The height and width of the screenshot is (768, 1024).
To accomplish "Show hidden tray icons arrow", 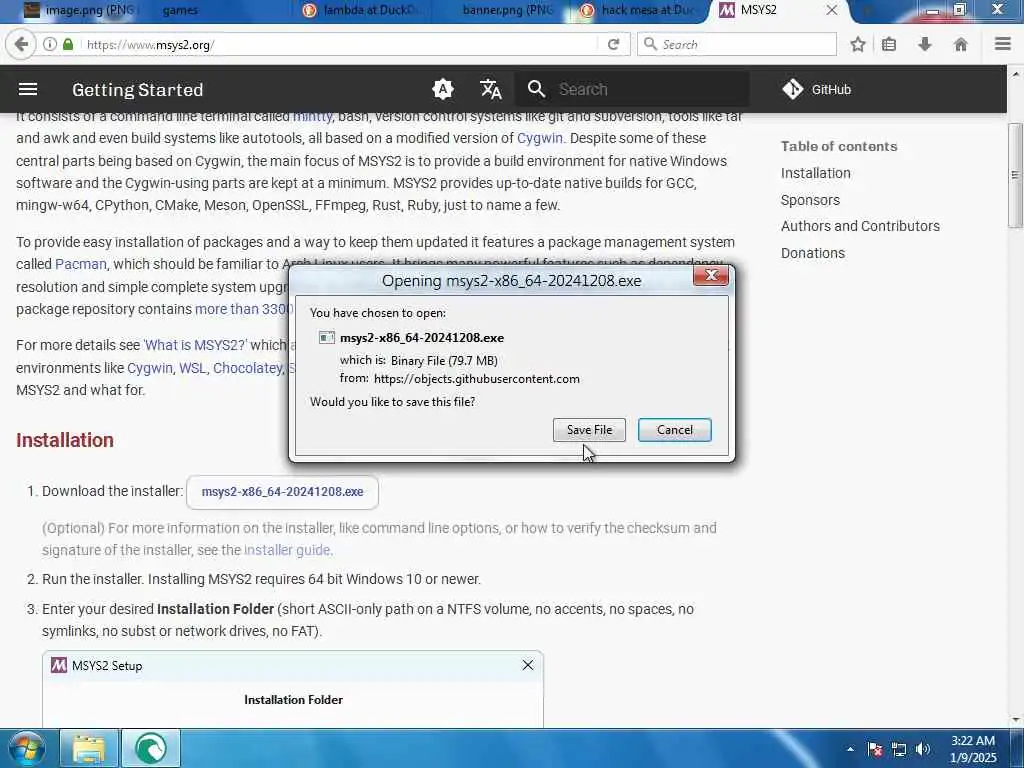I will coord(850,749).
